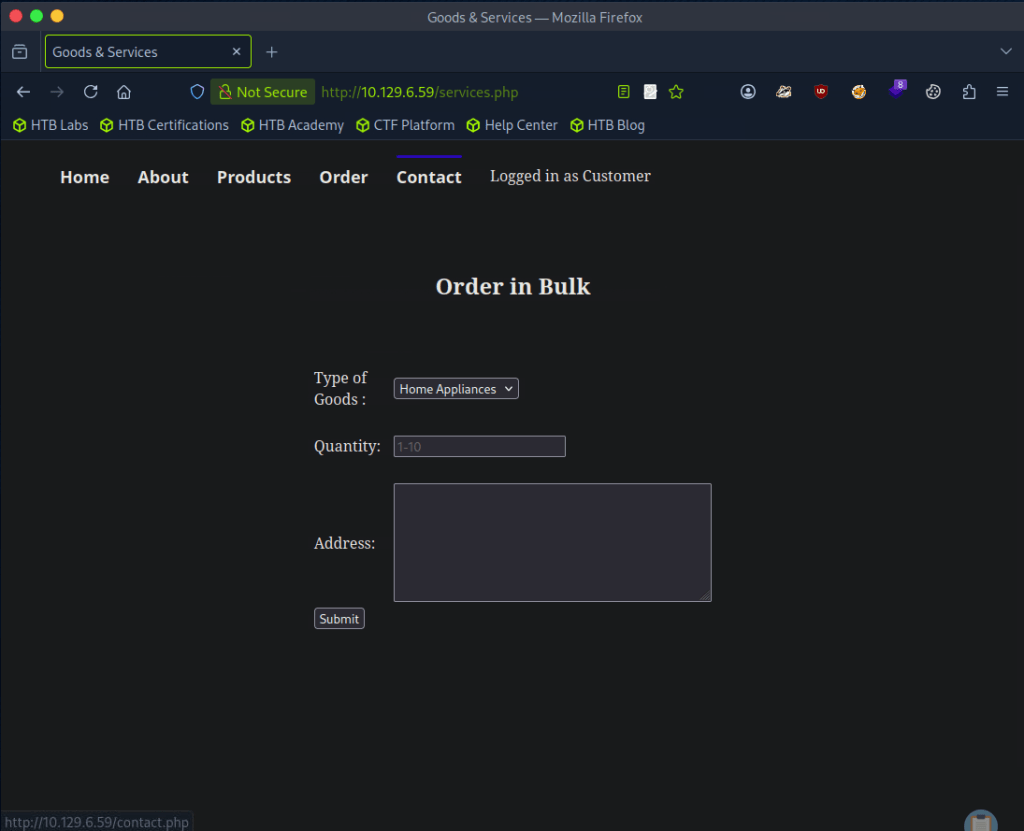1024x831 pixels.
Task: Focus the Quantity input field
Action: (x=479, y=447)
